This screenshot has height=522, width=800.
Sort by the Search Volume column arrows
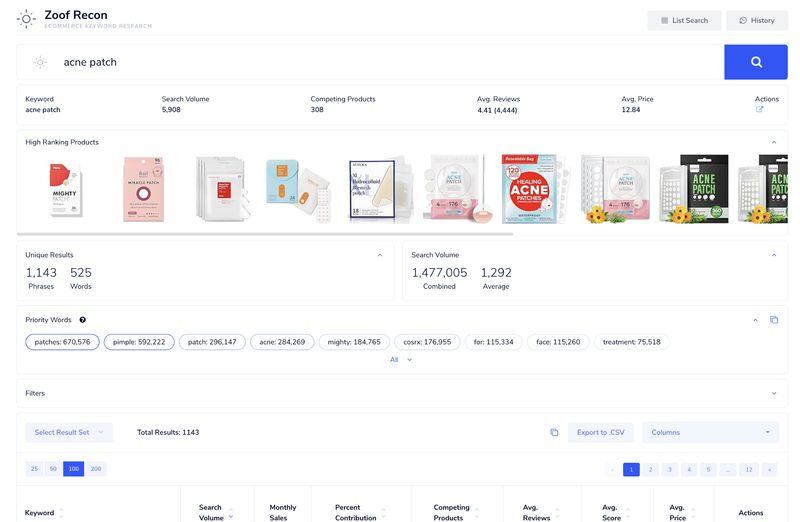click(231, 513)
